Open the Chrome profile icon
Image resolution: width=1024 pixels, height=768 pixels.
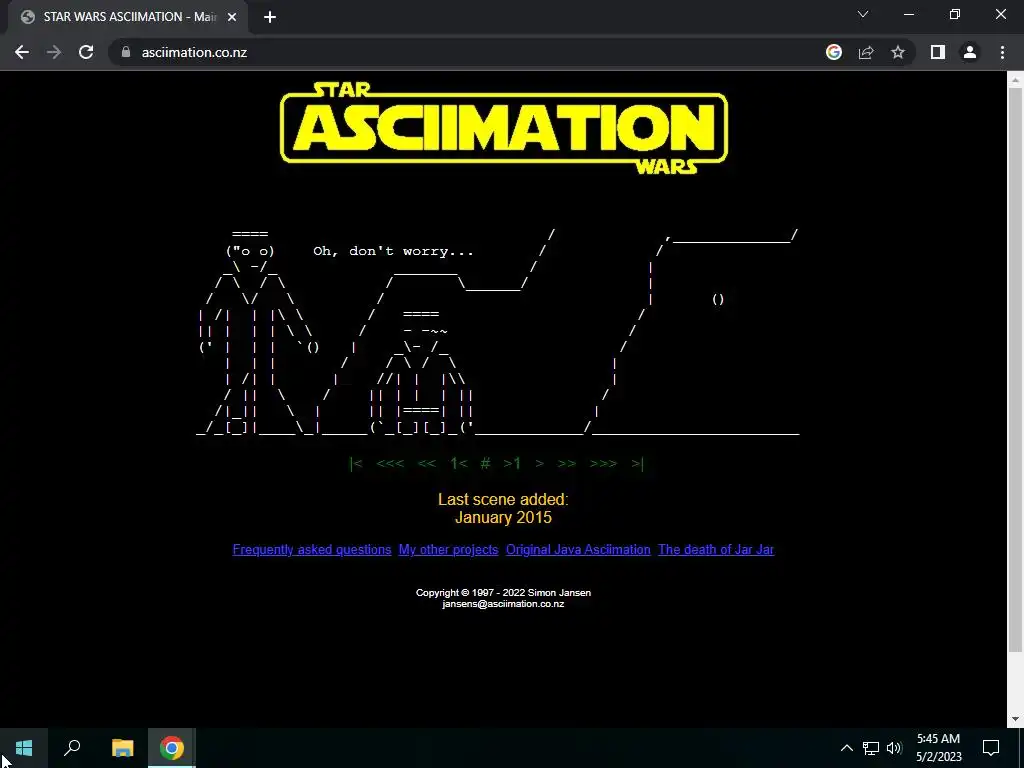(970, 52)
